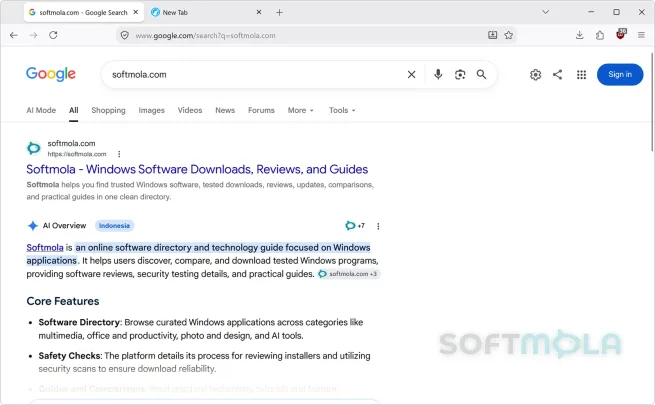
Task: Click the AI Overview label
Action: coord(64,225)
